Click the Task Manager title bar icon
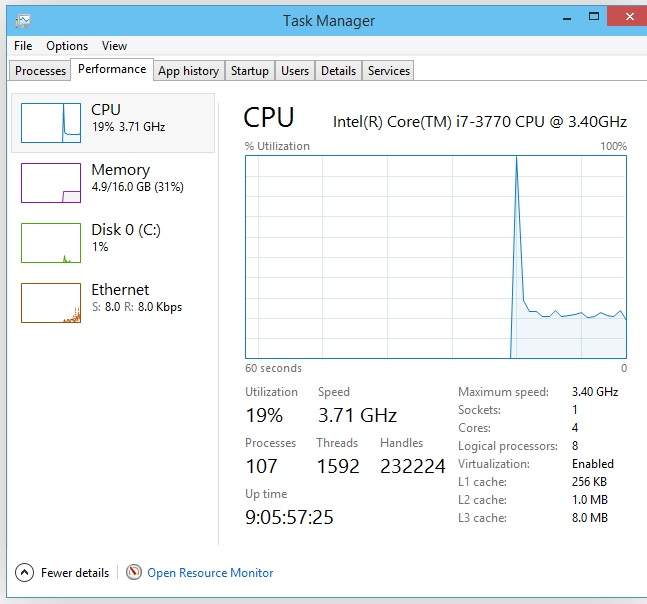The image size is (647, 604). (22, 19)
